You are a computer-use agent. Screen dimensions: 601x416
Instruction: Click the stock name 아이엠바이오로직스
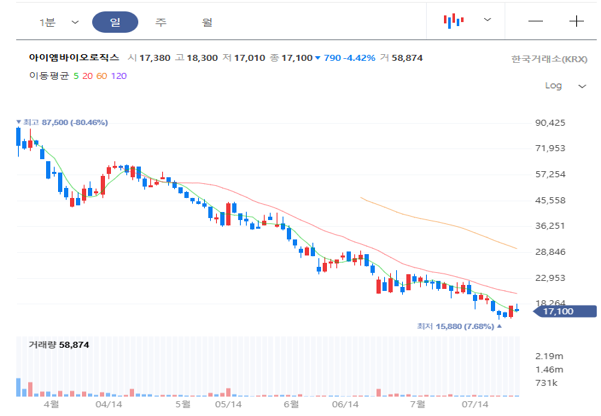click(x=74, y=58)
